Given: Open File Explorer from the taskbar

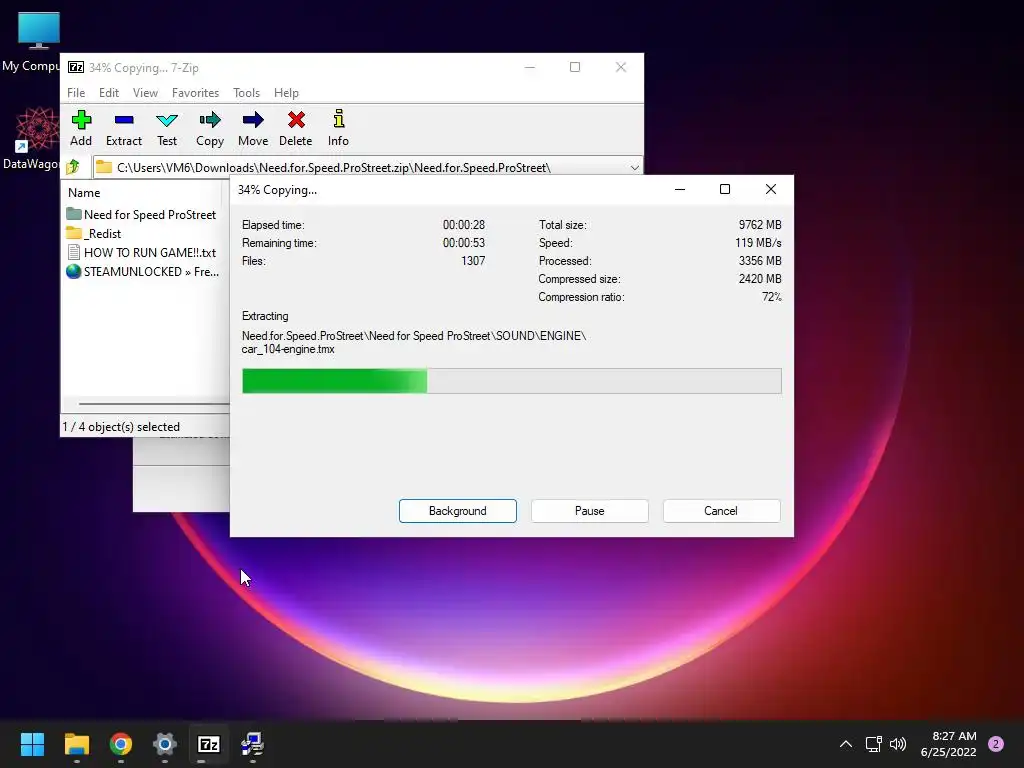Looking at the screenshot, I should [x=76, y=744].
